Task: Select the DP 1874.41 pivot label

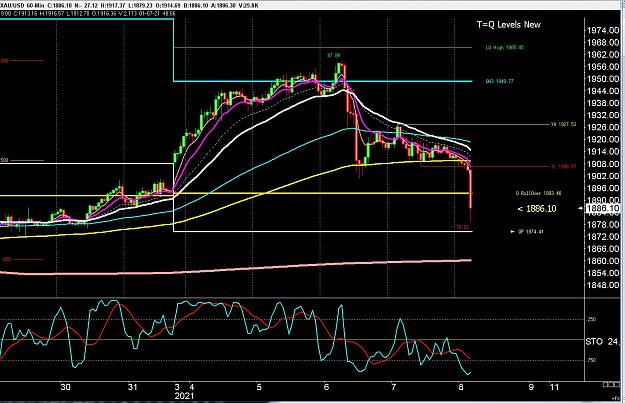Action: (531, 232)
